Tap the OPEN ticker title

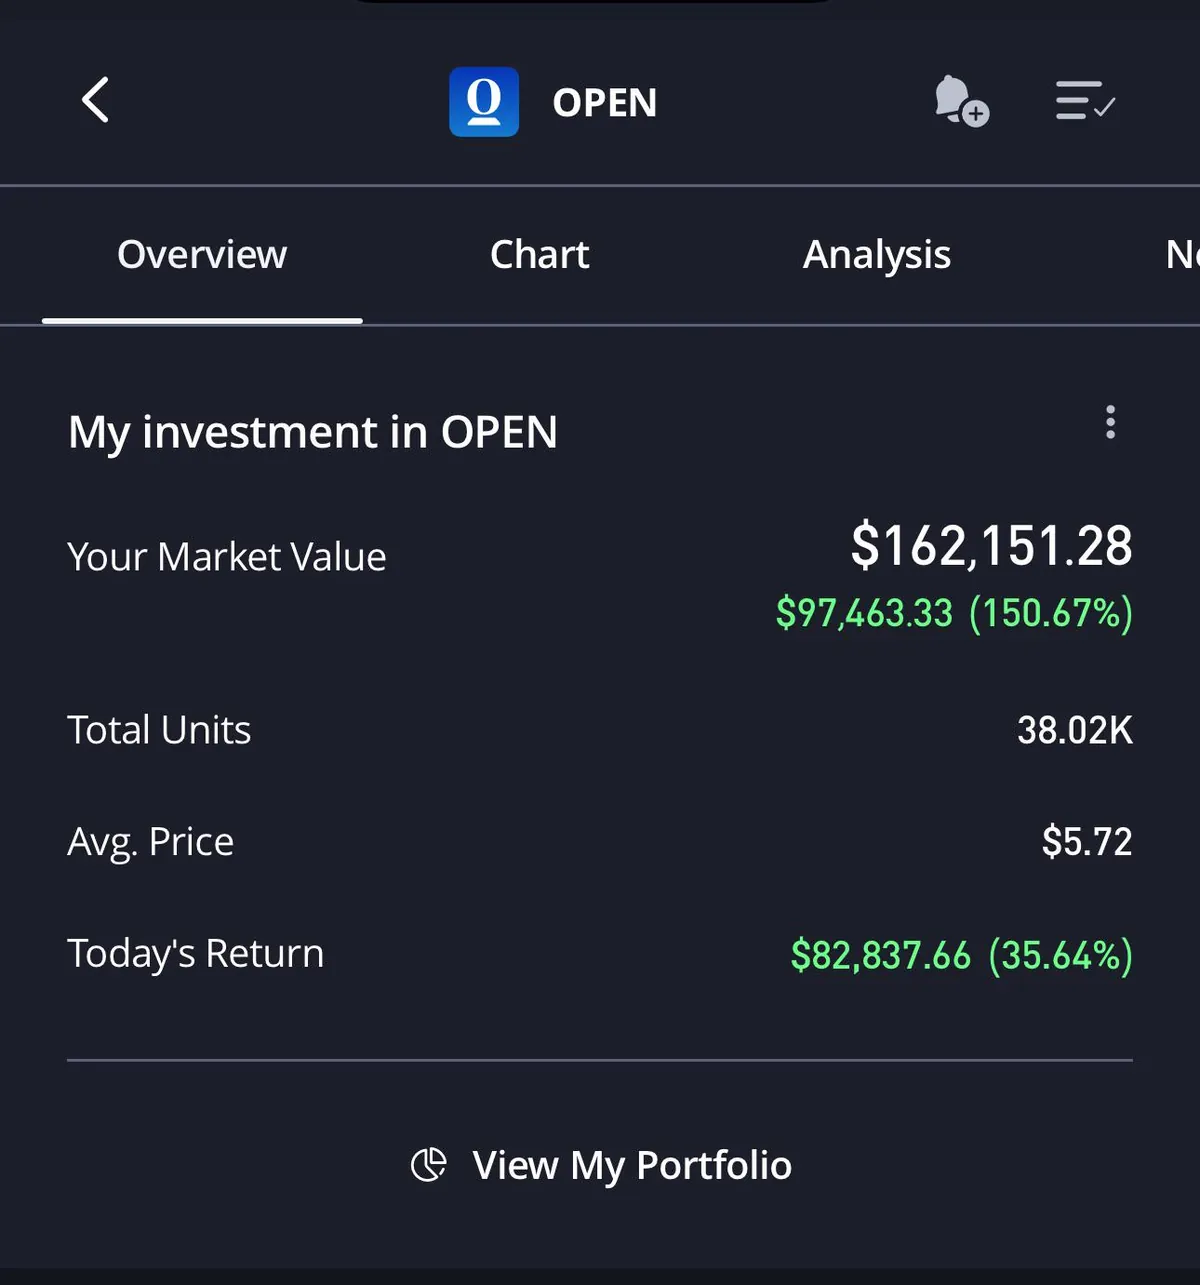(x=604, y=102)
